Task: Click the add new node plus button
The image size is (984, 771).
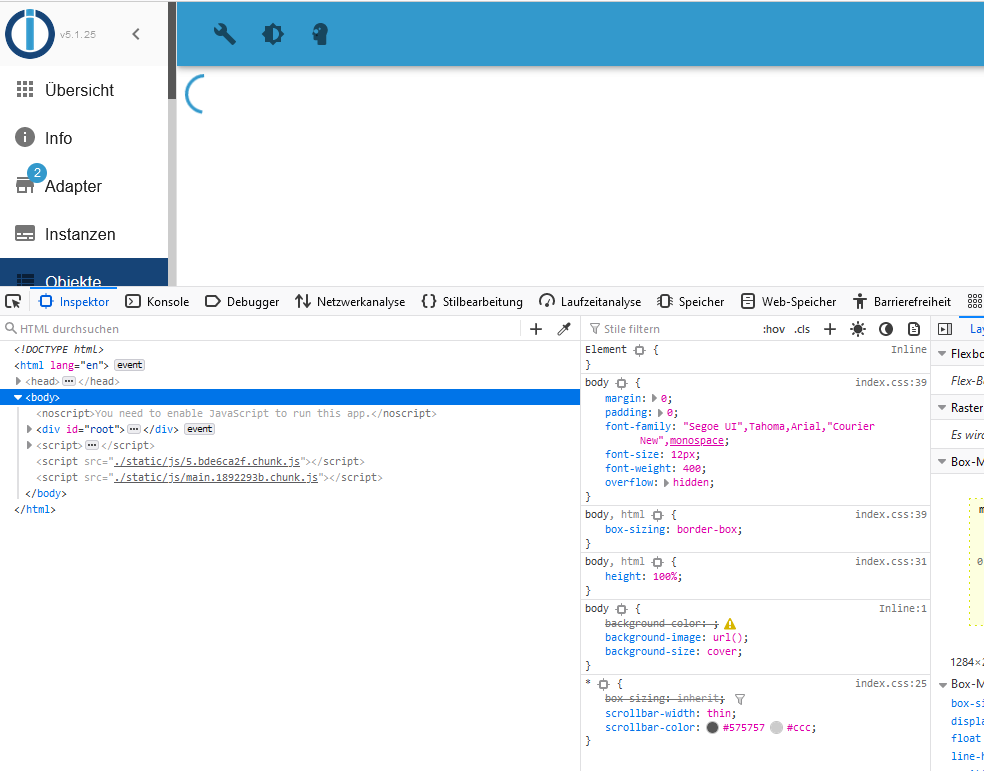Action: [x=536, y=329]
